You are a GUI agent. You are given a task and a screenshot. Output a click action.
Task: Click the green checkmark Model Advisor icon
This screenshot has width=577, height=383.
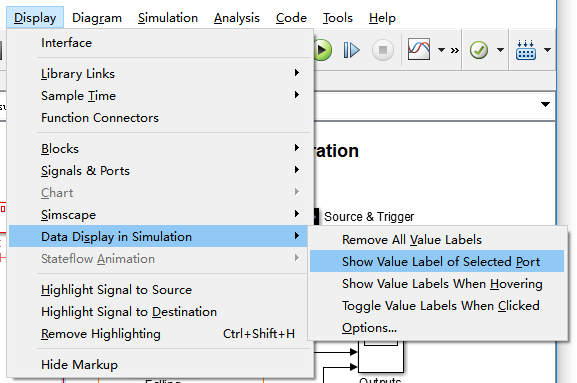tap(479, 50)
